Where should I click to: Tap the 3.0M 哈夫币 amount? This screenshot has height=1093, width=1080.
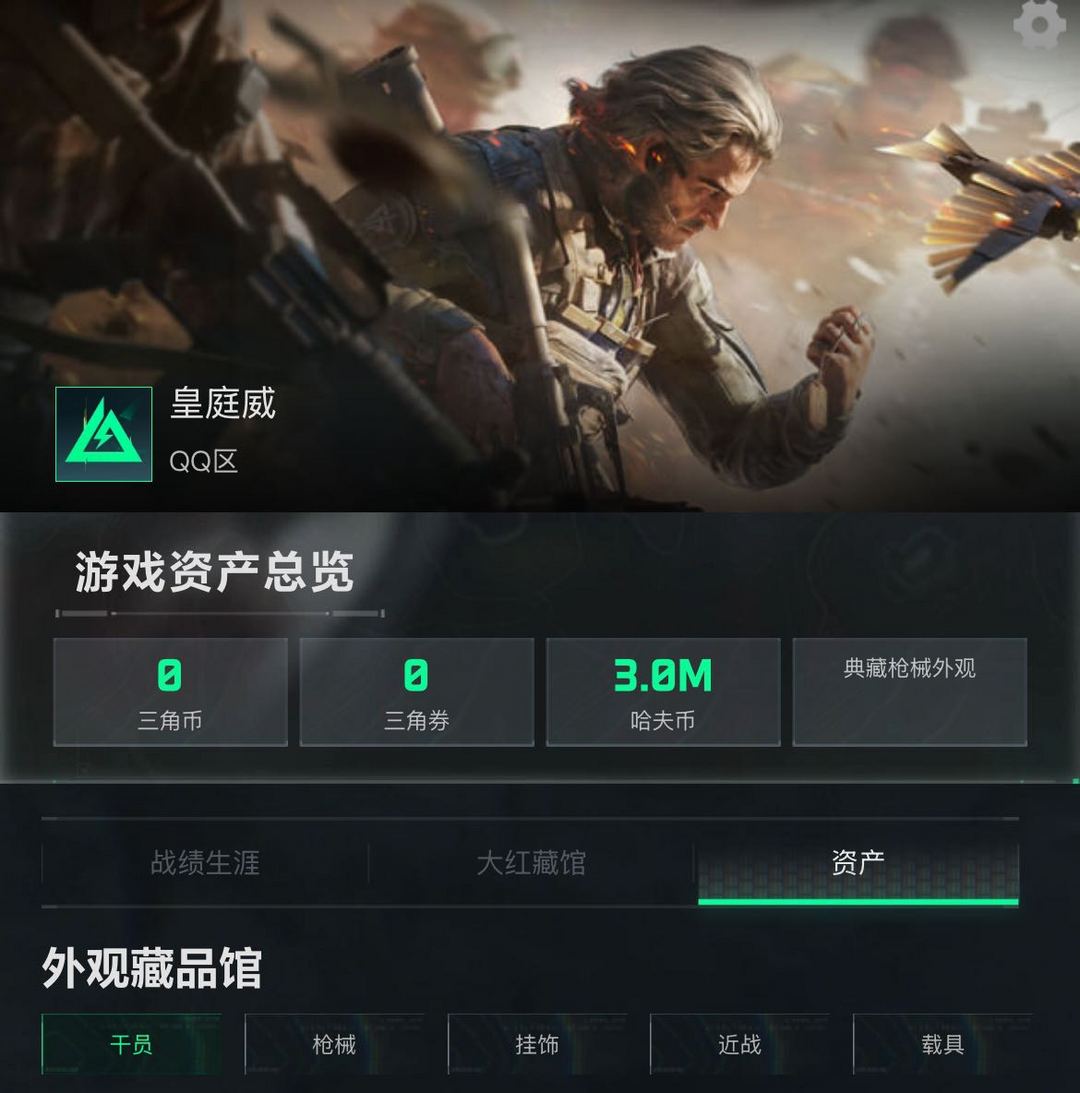pos(663,675)
